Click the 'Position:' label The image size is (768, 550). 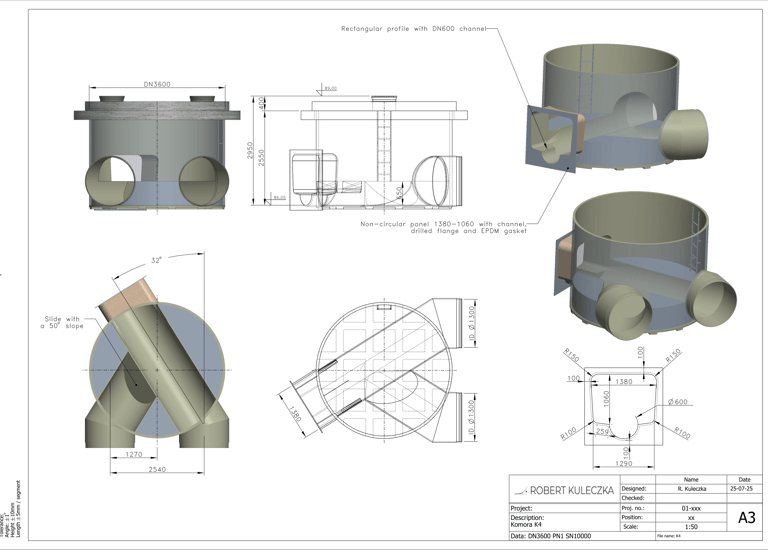pos(632,517)
